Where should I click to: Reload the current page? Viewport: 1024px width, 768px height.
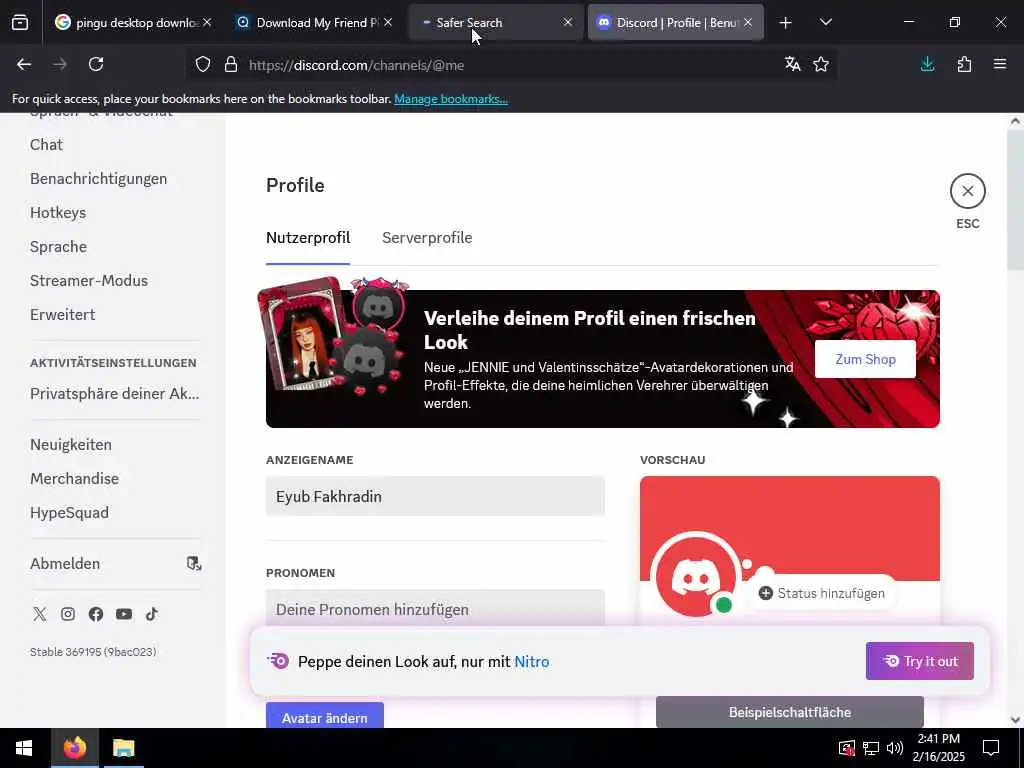tap(96, 64)
